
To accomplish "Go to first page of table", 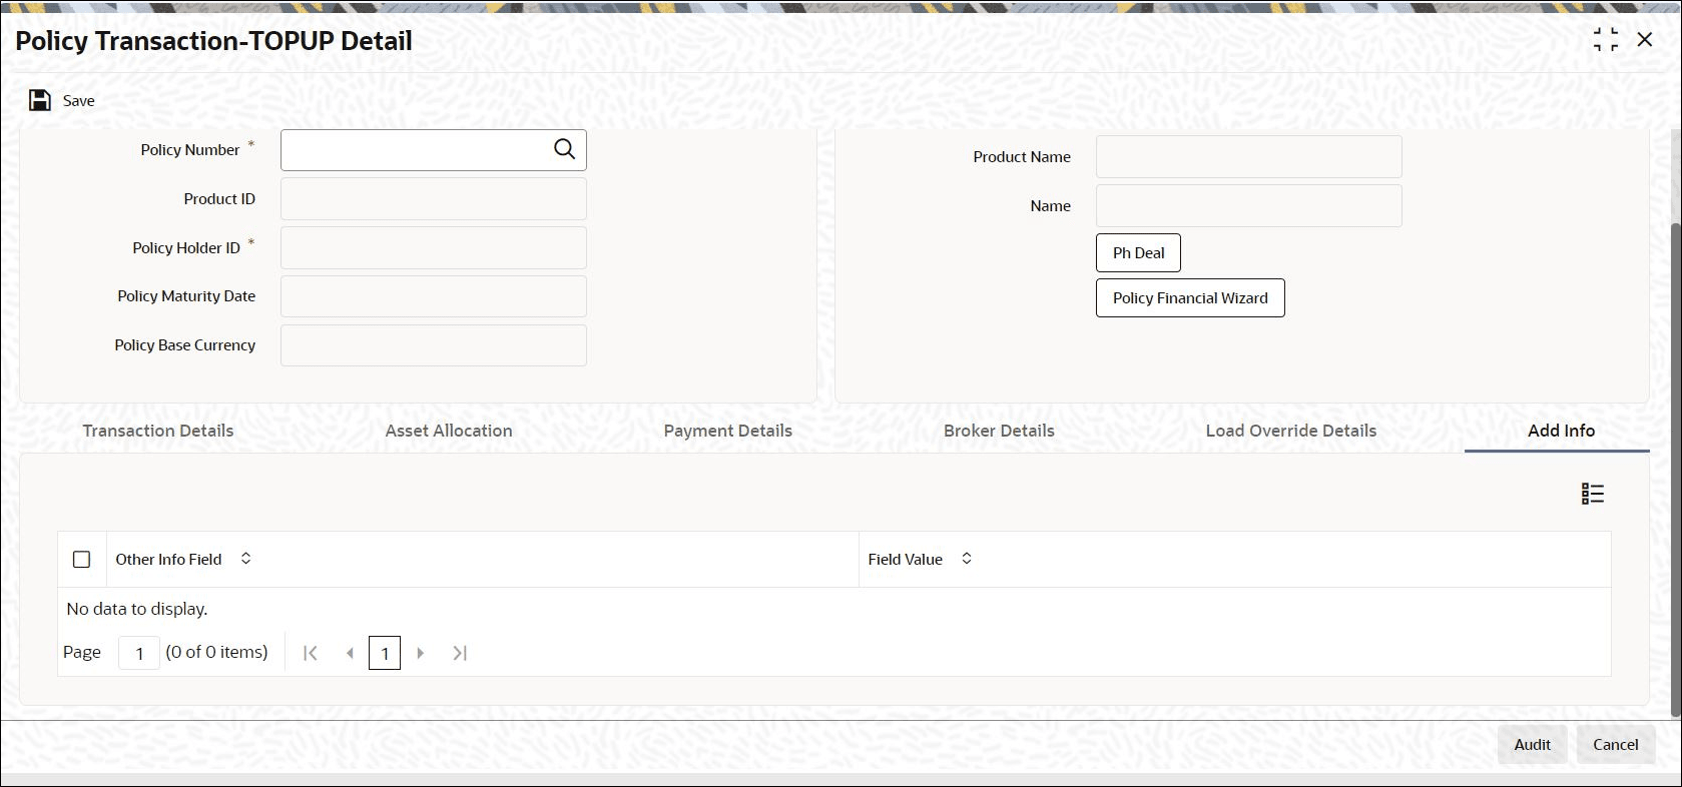I will click(x=310, y=653).
